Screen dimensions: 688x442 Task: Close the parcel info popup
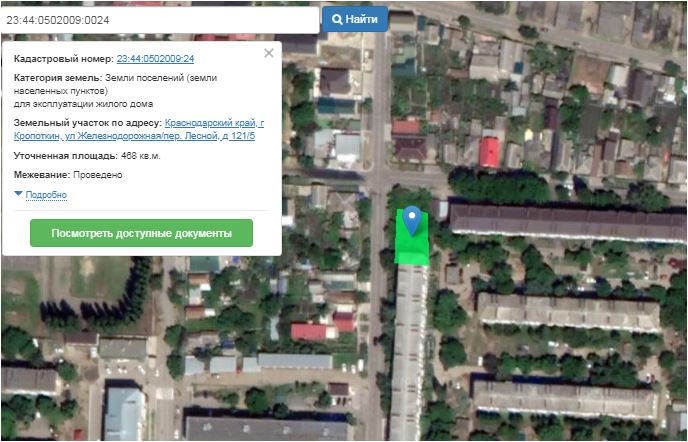[x=269, y=54]
